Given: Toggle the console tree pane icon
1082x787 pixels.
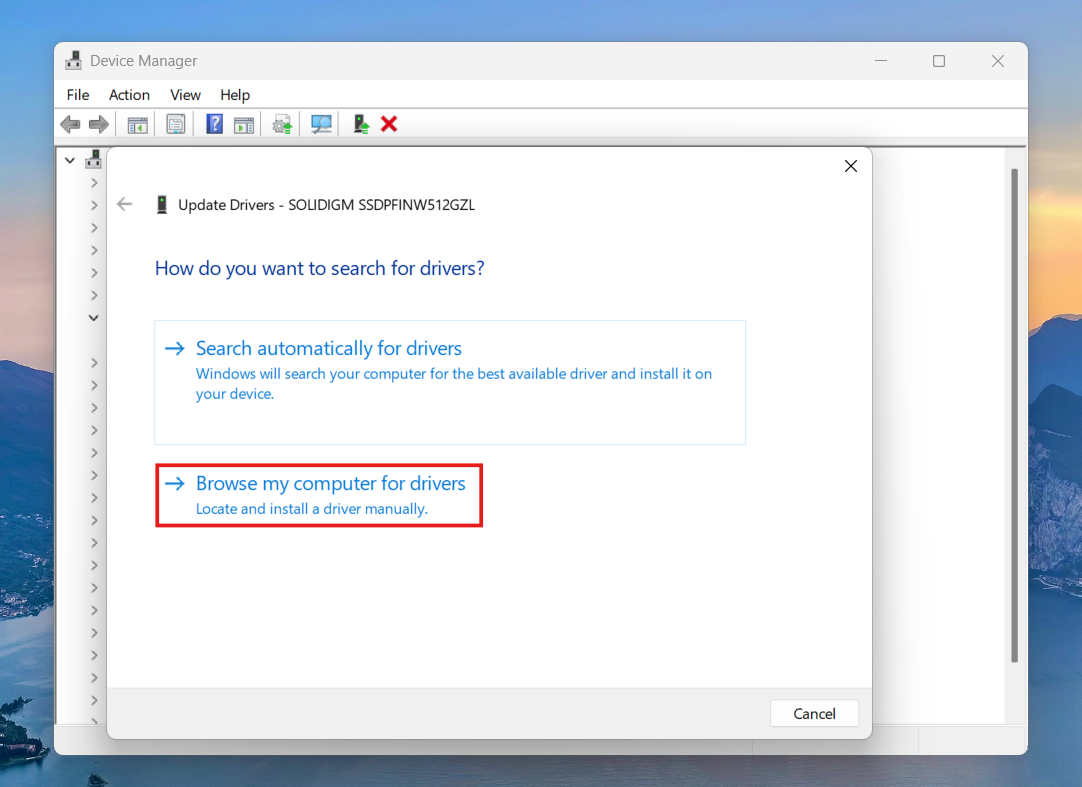Looking at the screenshot, I should click(137, 123).
